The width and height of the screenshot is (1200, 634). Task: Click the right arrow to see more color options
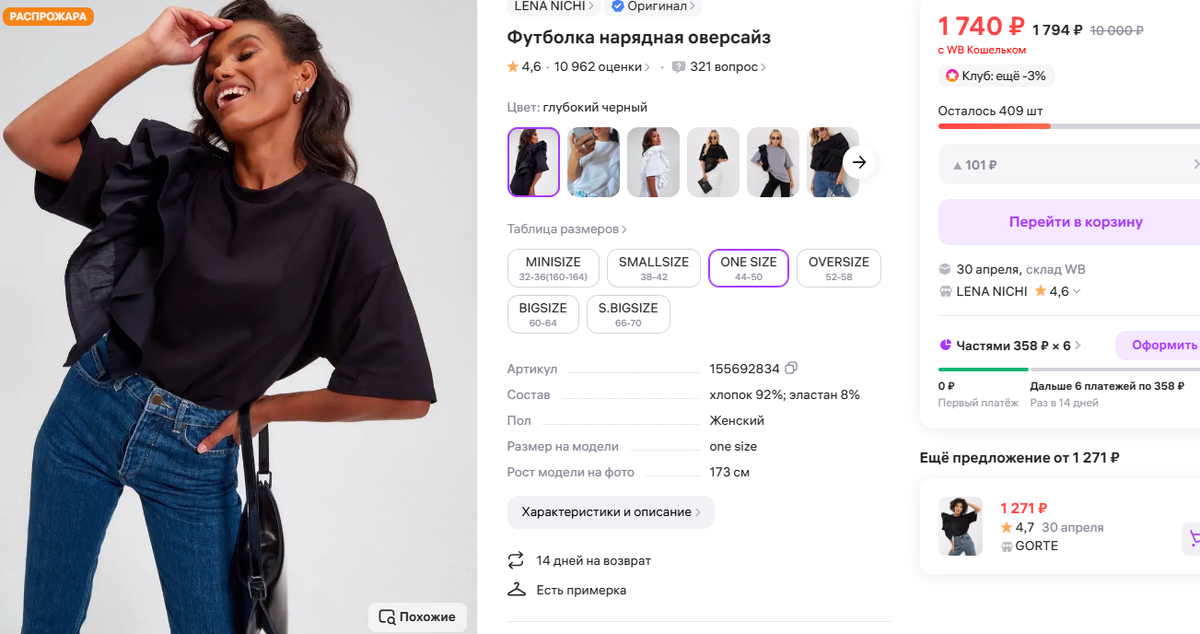pos(858,162)
